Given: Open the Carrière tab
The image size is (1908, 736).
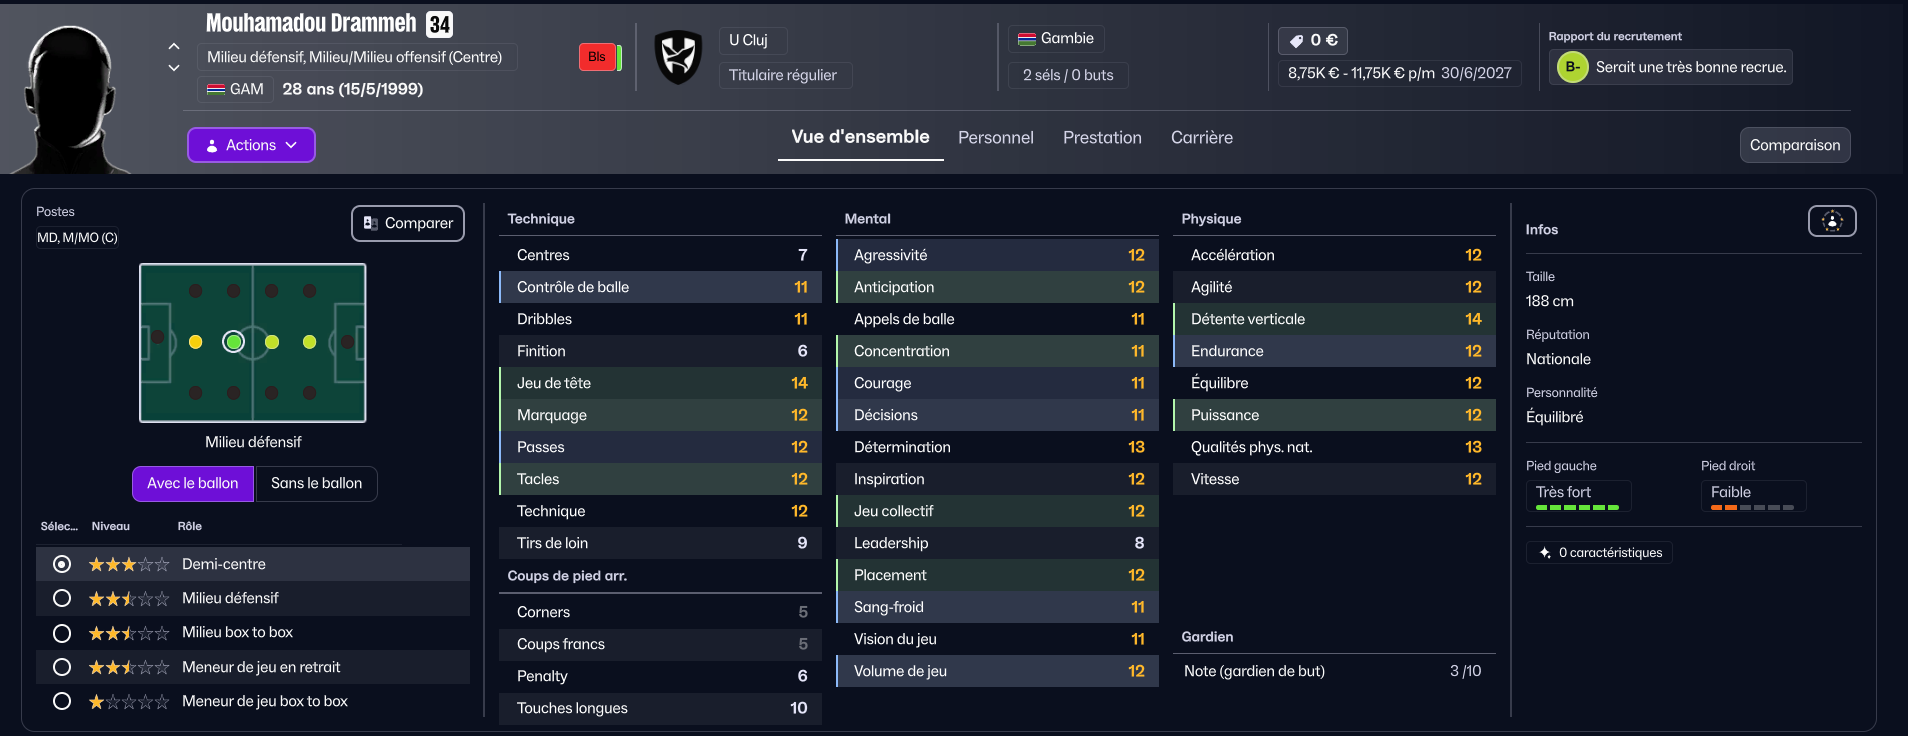Looking at the screenshot, I should click(1201, 138).
